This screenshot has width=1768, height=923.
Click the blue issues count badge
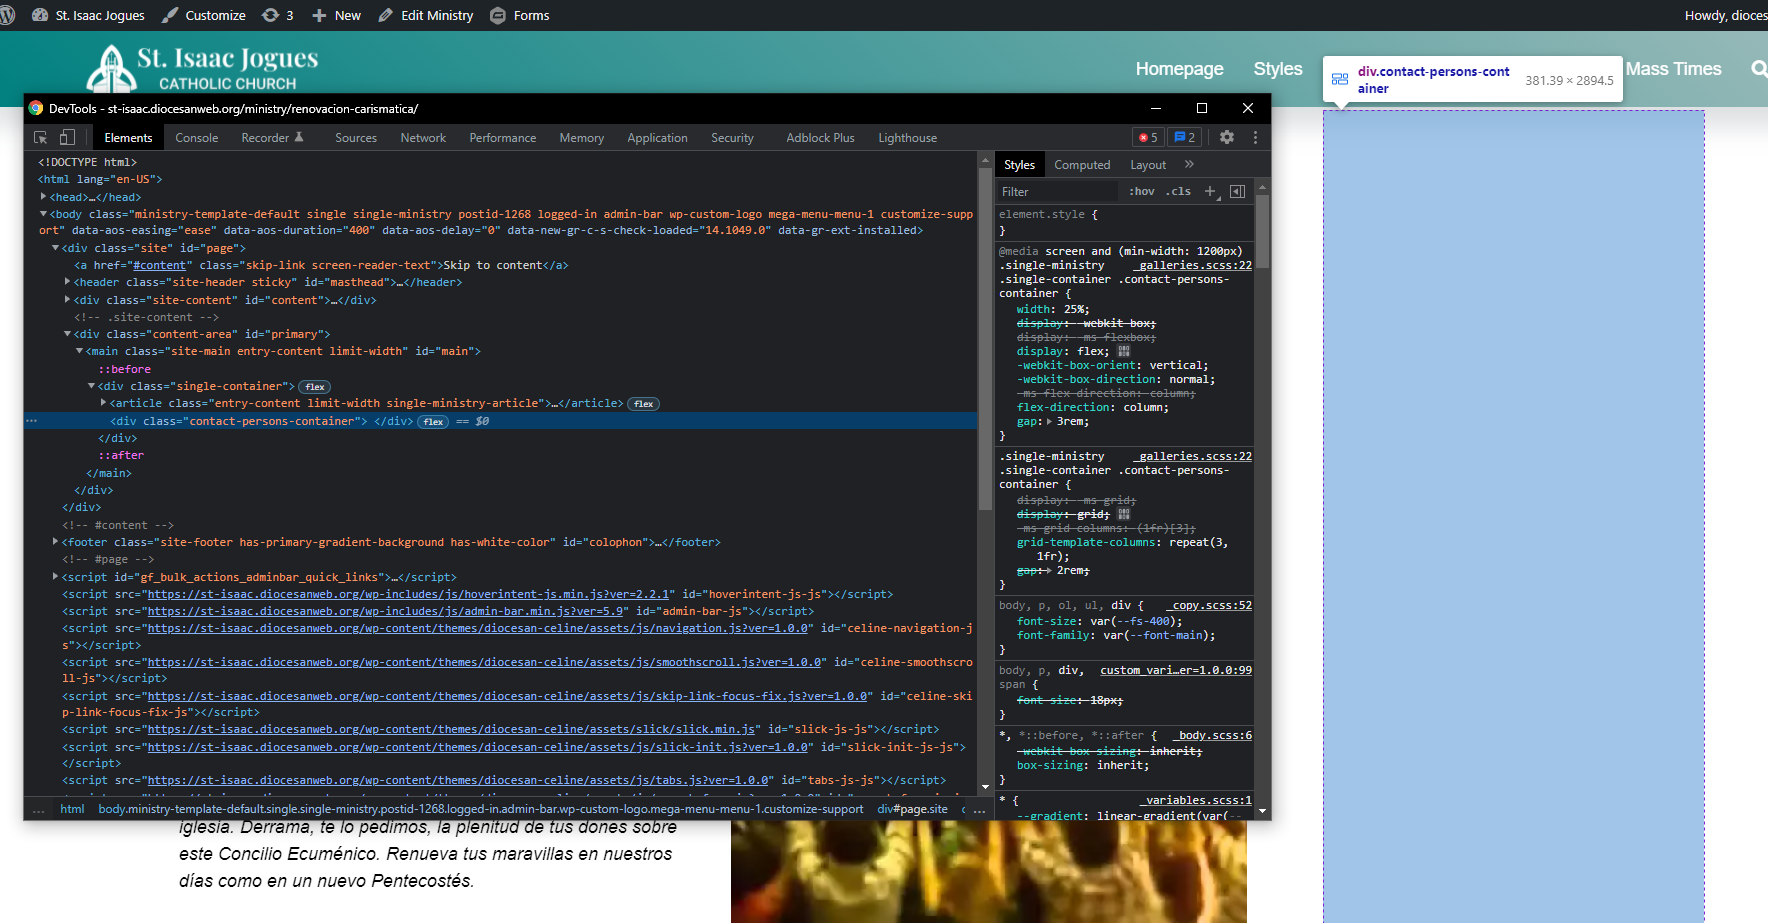tap(1184, 138)
